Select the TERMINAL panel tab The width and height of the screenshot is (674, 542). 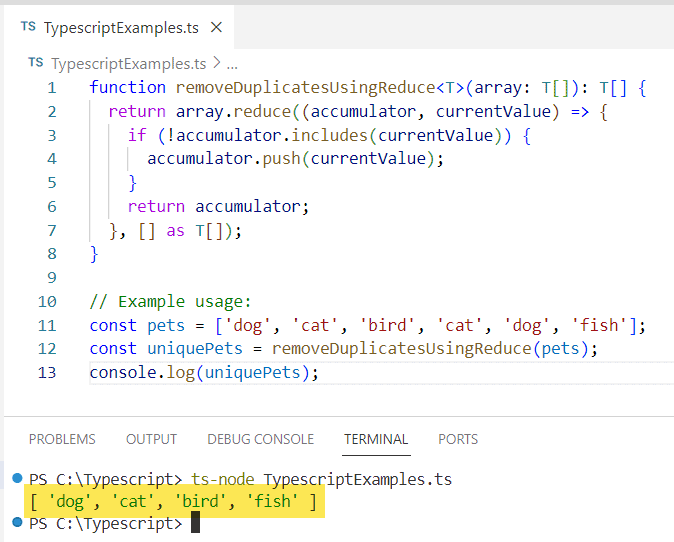376,439
